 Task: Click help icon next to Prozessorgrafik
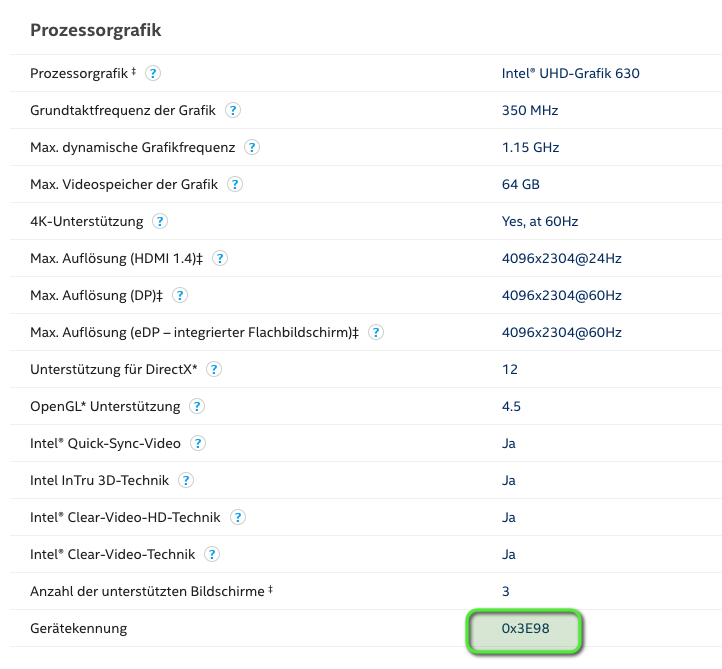153,73
